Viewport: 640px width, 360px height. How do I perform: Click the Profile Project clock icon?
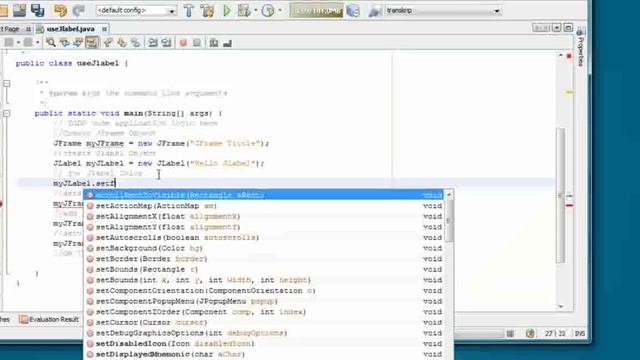click(268, 11)
